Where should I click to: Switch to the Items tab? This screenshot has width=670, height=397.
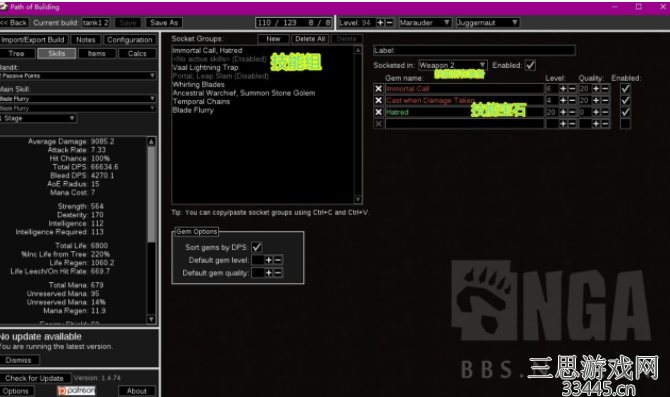[97, 53]
